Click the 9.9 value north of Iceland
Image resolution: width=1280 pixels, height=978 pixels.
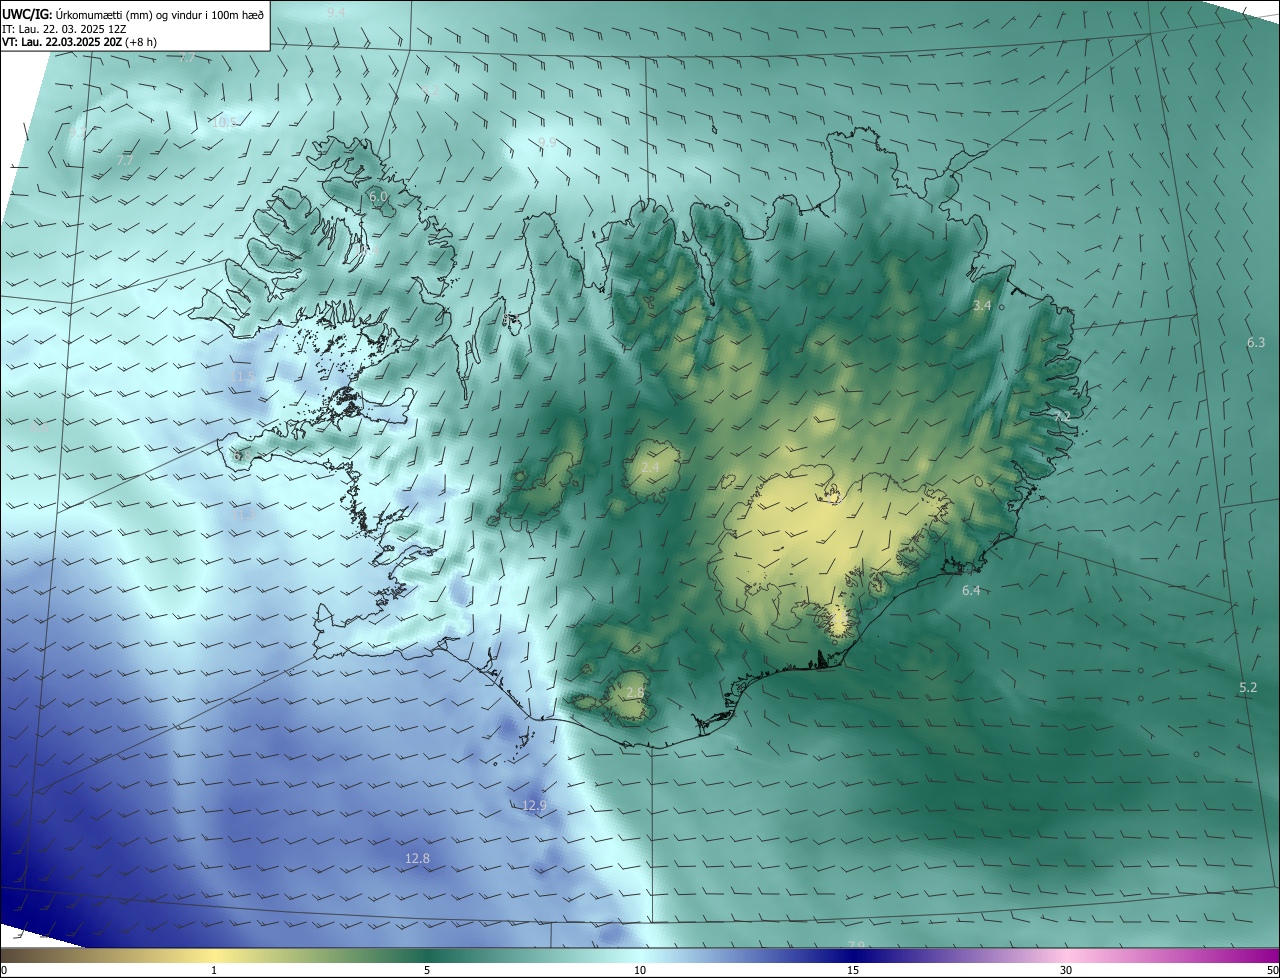pyautogui.click(x=547, y=143)
